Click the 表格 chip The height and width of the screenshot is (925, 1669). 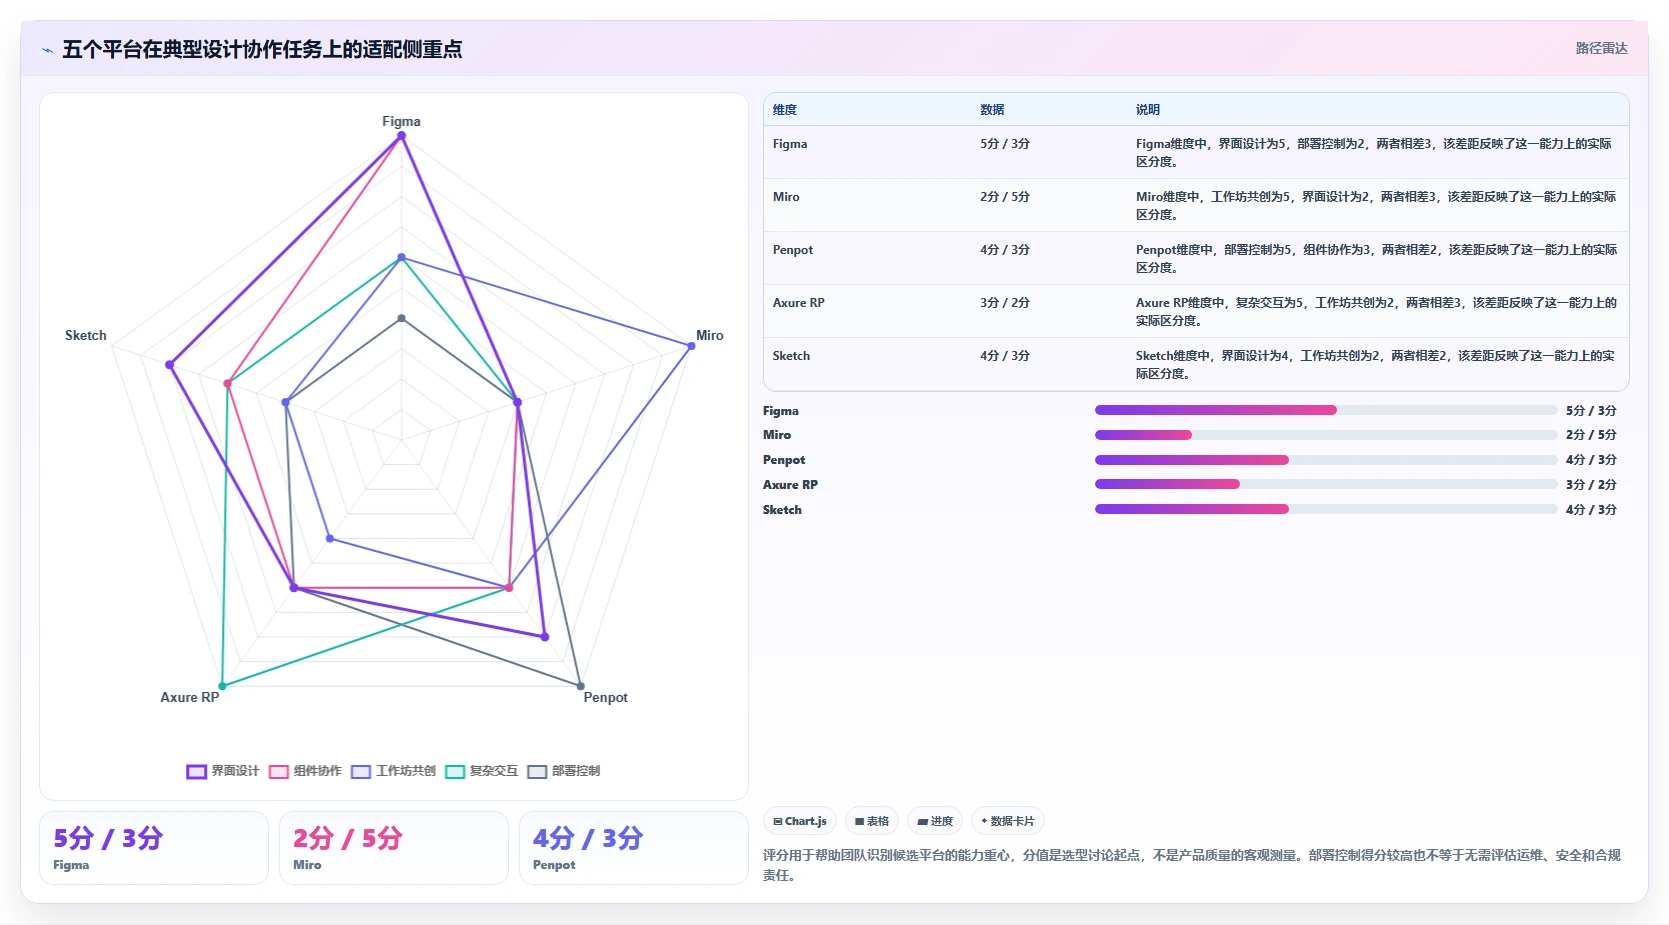[872, 821]
